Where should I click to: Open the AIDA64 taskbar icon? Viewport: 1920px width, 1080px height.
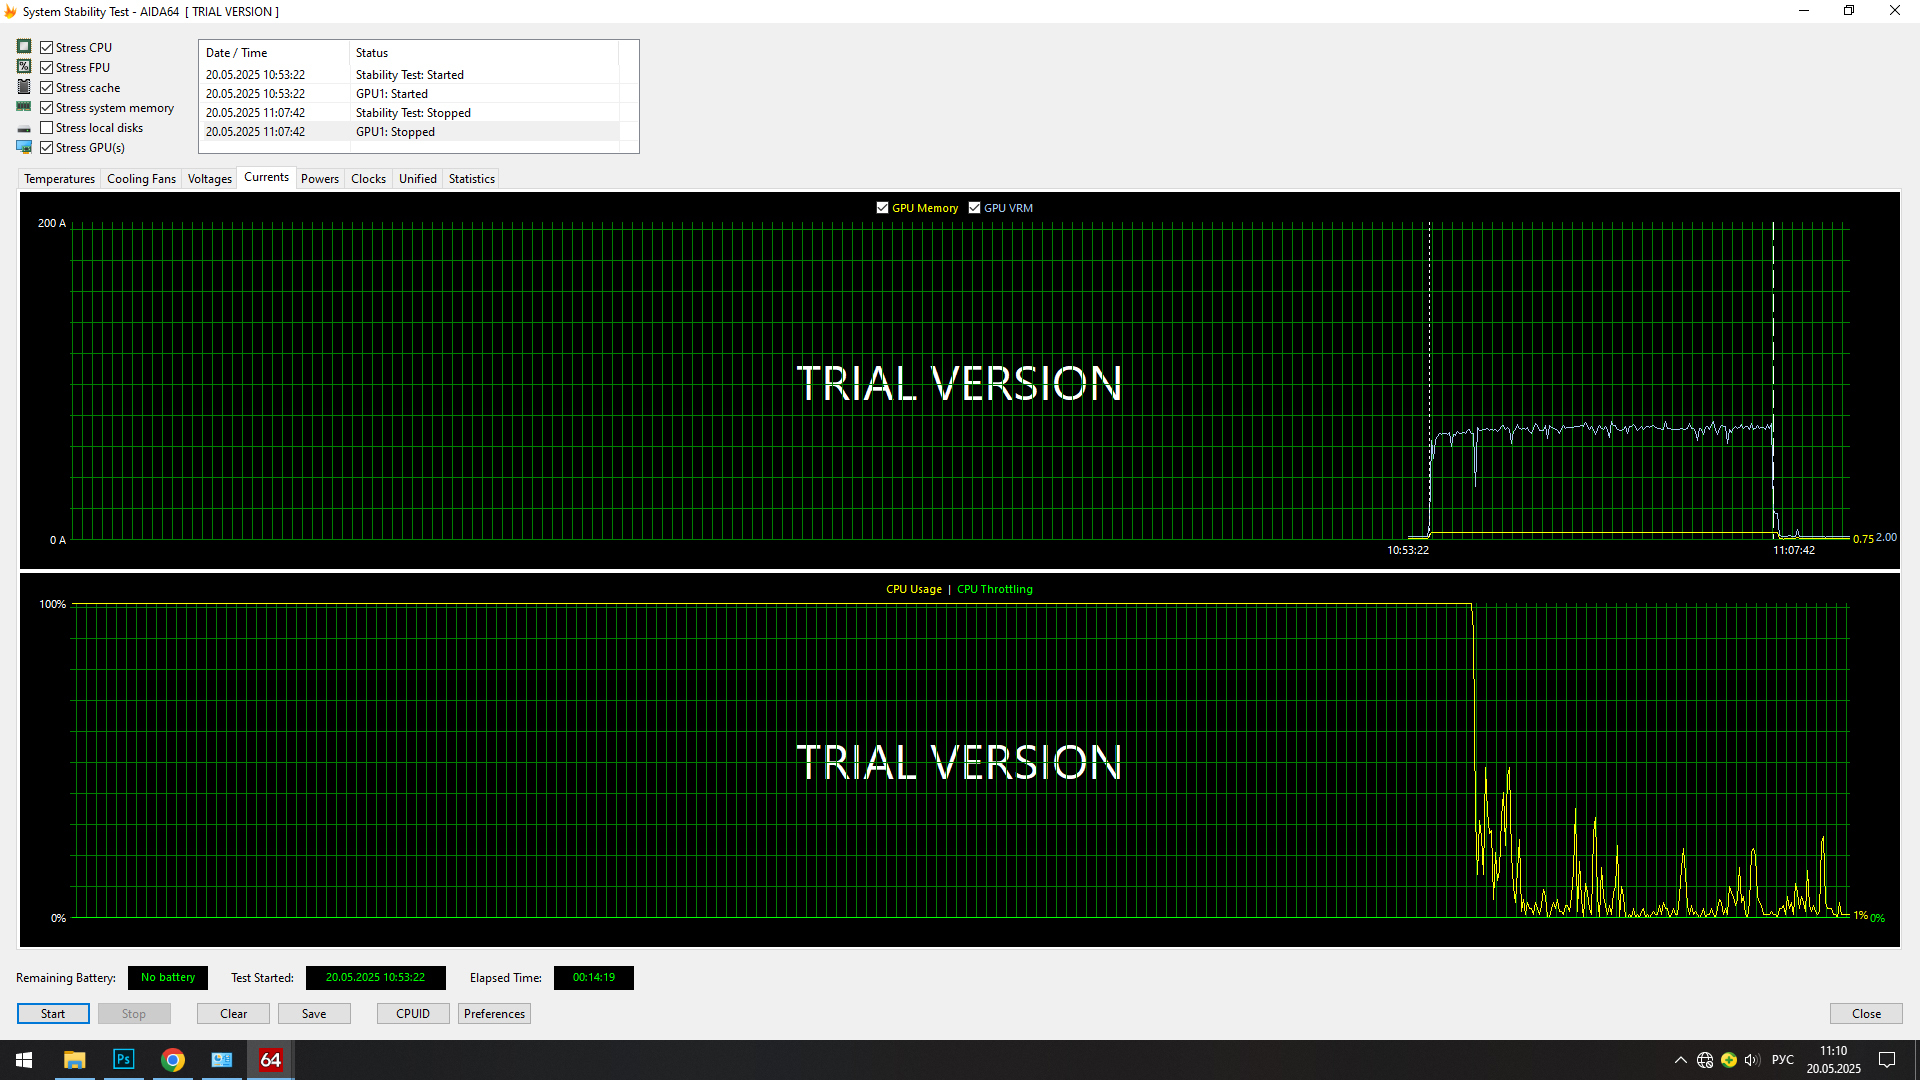pyautogui.click(x=271, y=1060)
